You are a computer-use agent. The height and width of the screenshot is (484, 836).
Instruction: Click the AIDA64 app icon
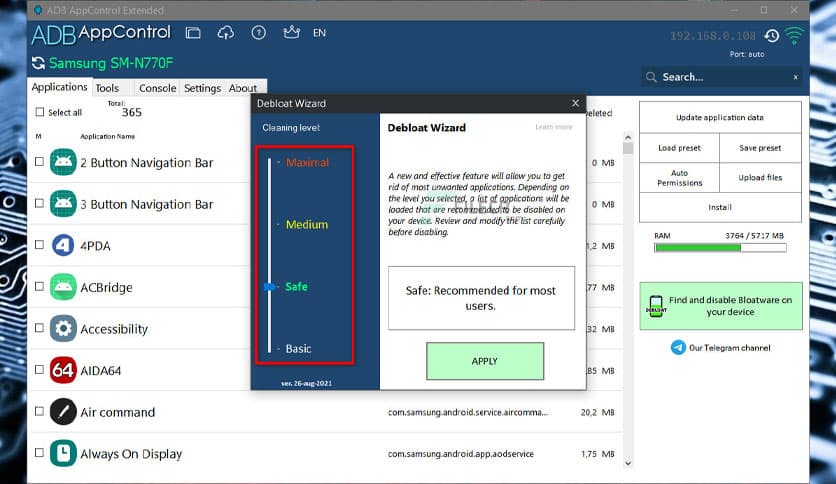(63, 370)
